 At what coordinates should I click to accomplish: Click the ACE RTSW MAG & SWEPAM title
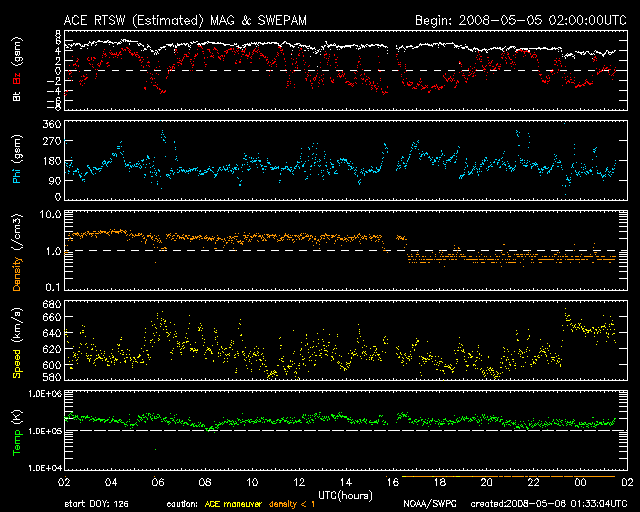(176, 20)
